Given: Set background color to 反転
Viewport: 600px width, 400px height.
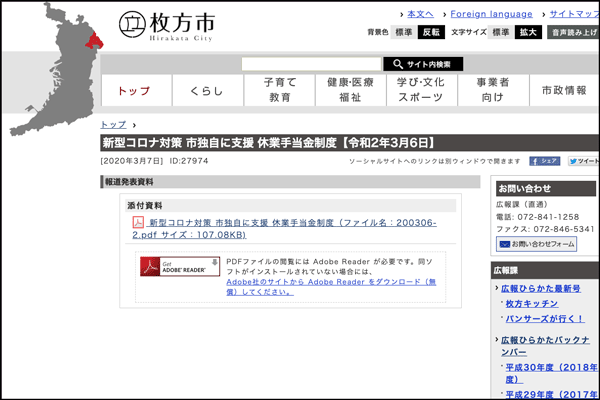Looking at the screenshot, I should click(431, 32).
